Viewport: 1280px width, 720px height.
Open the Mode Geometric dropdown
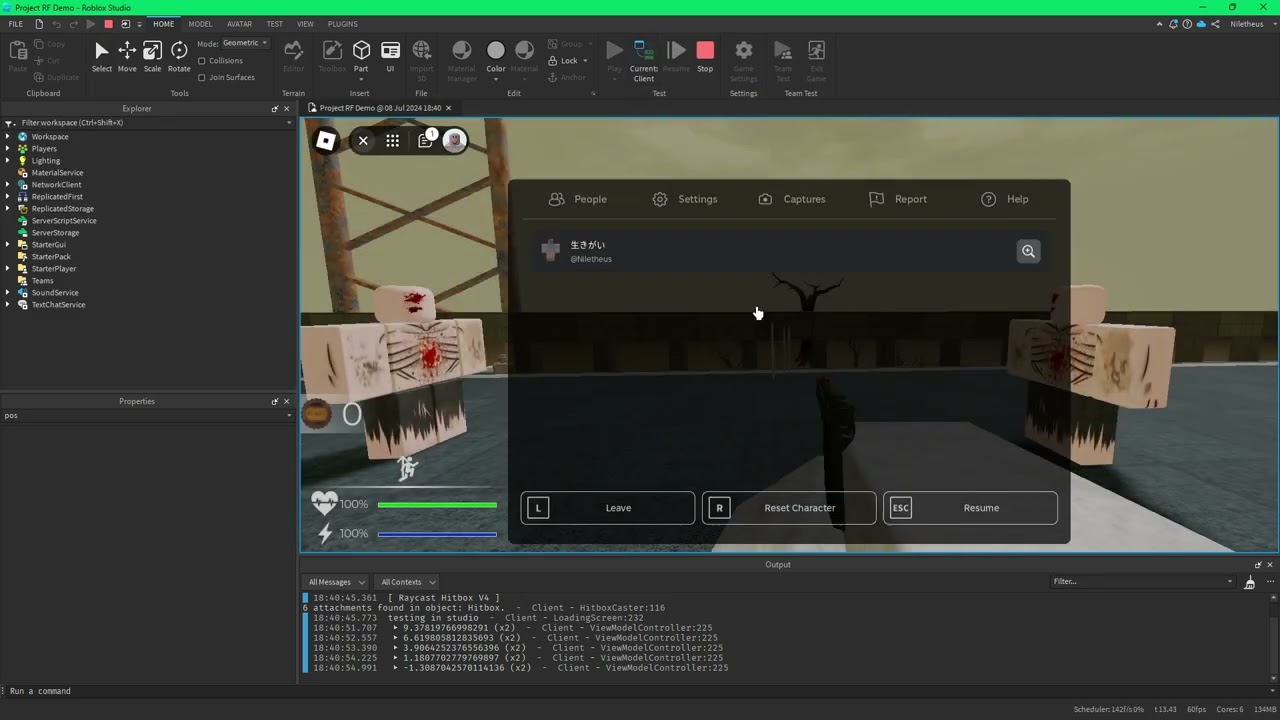tap(245, 43)
